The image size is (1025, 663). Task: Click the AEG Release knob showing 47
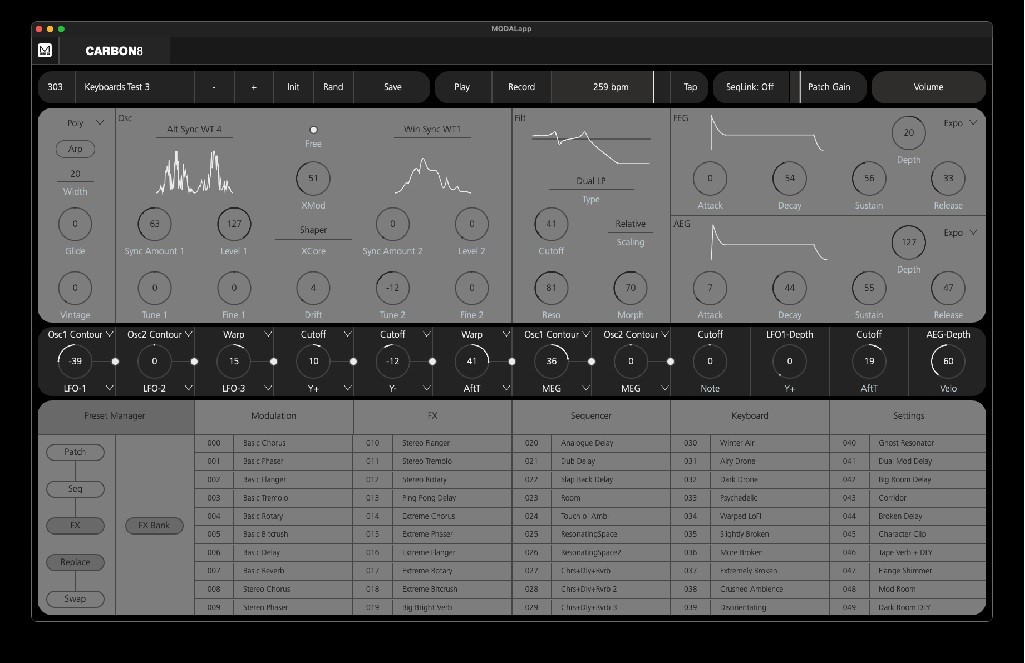pos(948,288)
